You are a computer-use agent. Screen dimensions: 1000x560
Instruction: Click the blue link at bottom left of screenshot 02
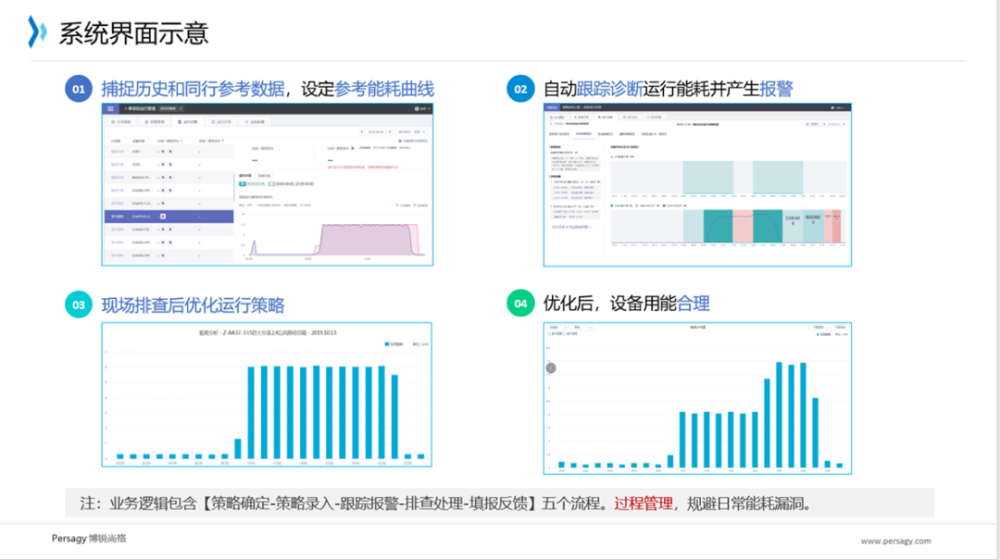click(571, 227)
